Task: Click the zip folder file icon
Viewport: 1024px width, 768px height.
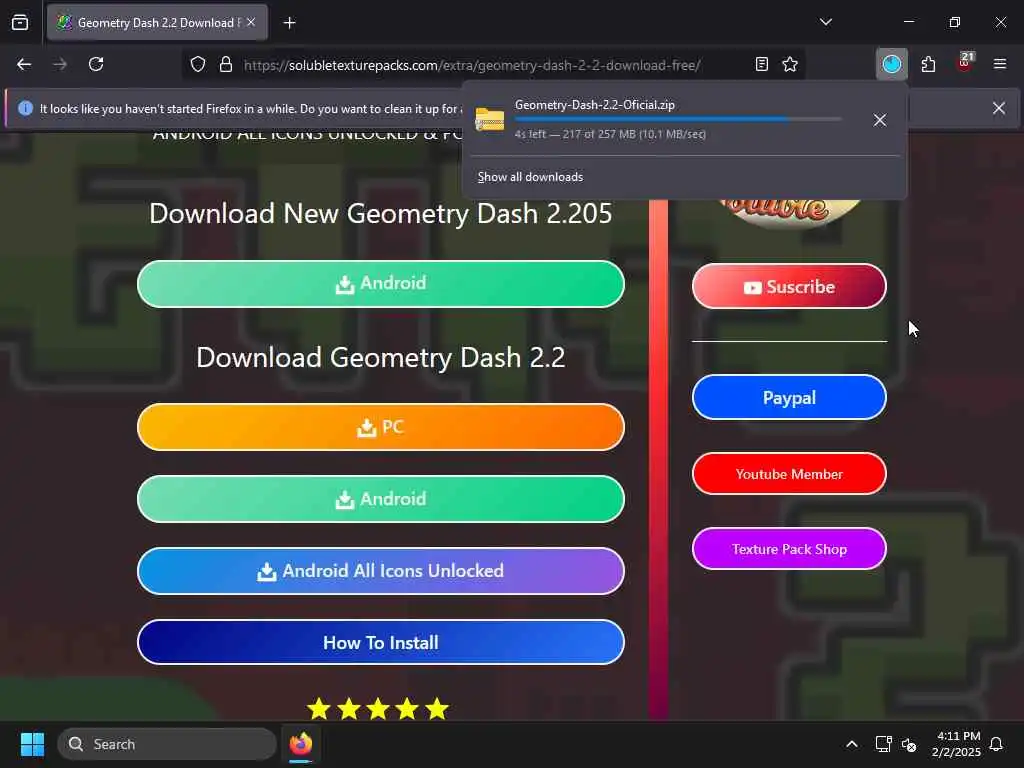Action: point(490,120)
